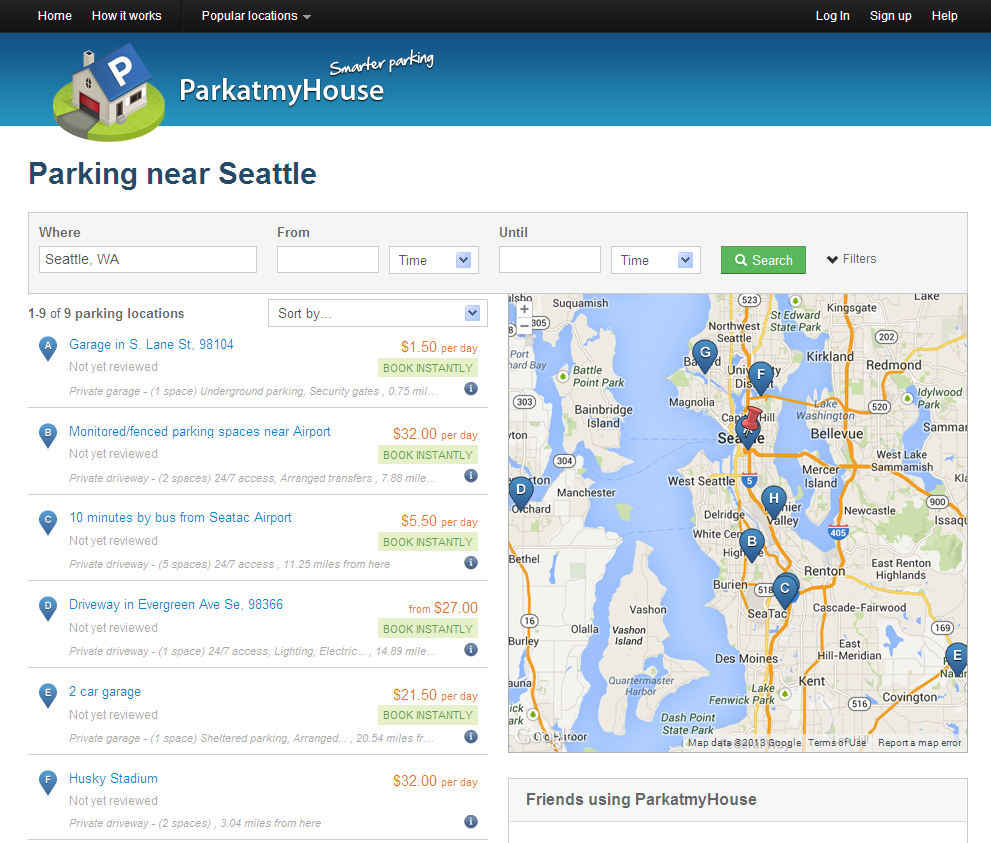Viewport: 991px width, 843px height.
Task: Click map pin C near SeaTac
Action: tap(785, 591)
